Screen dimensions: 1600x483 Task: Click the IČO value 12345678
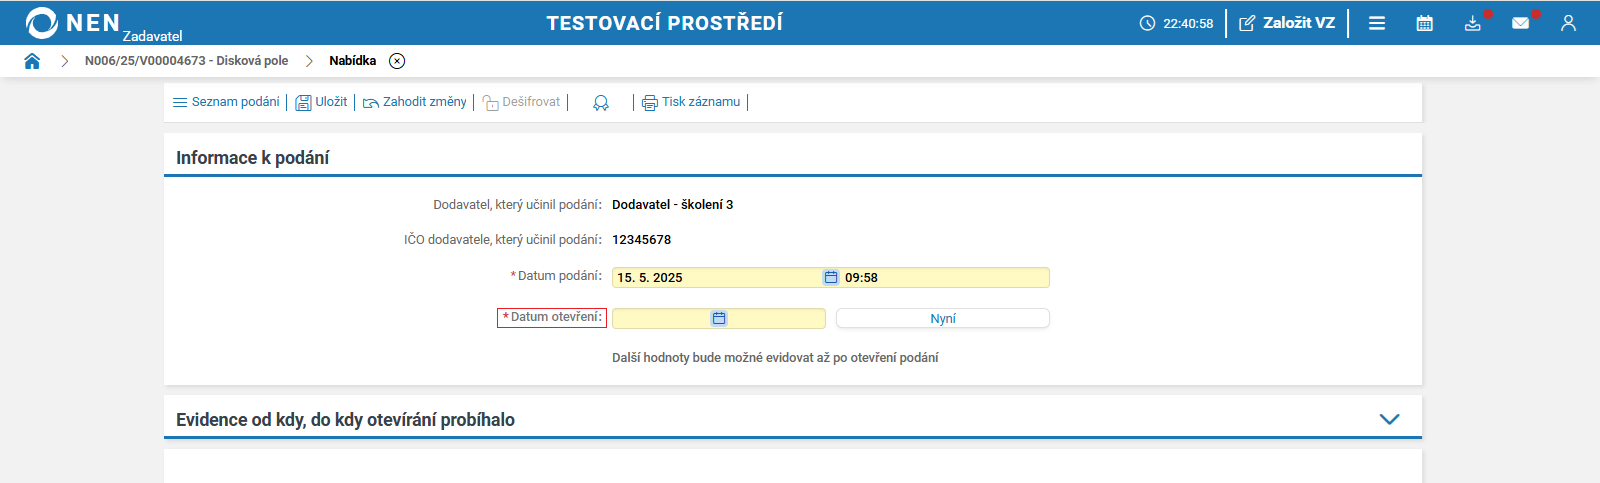pos(642,239)
